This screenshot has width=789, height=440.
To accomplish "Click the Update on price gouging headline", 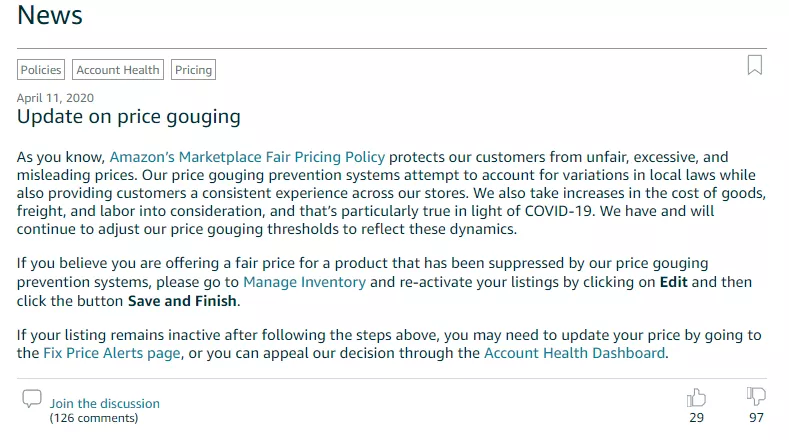I will (x=129, y=117).
